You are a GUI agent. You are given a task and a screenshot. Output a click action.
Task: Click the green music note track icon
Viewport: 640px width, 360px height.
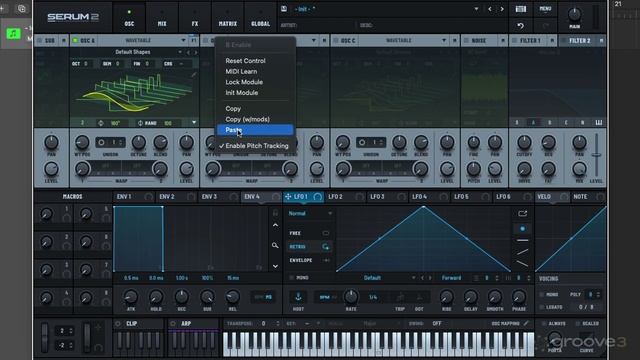click(13, 33)
